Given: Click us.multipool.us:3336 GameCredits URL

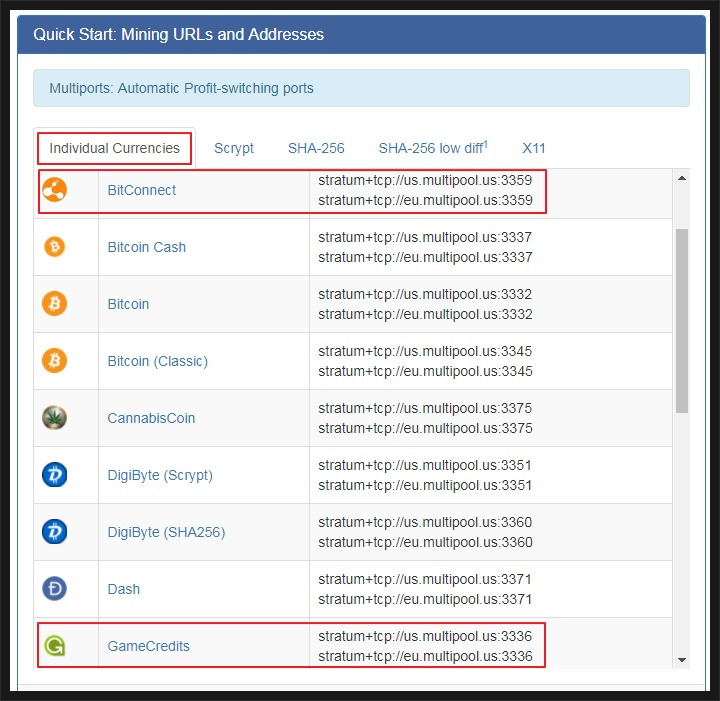Looking at the screenshot, I should point(425,636).
